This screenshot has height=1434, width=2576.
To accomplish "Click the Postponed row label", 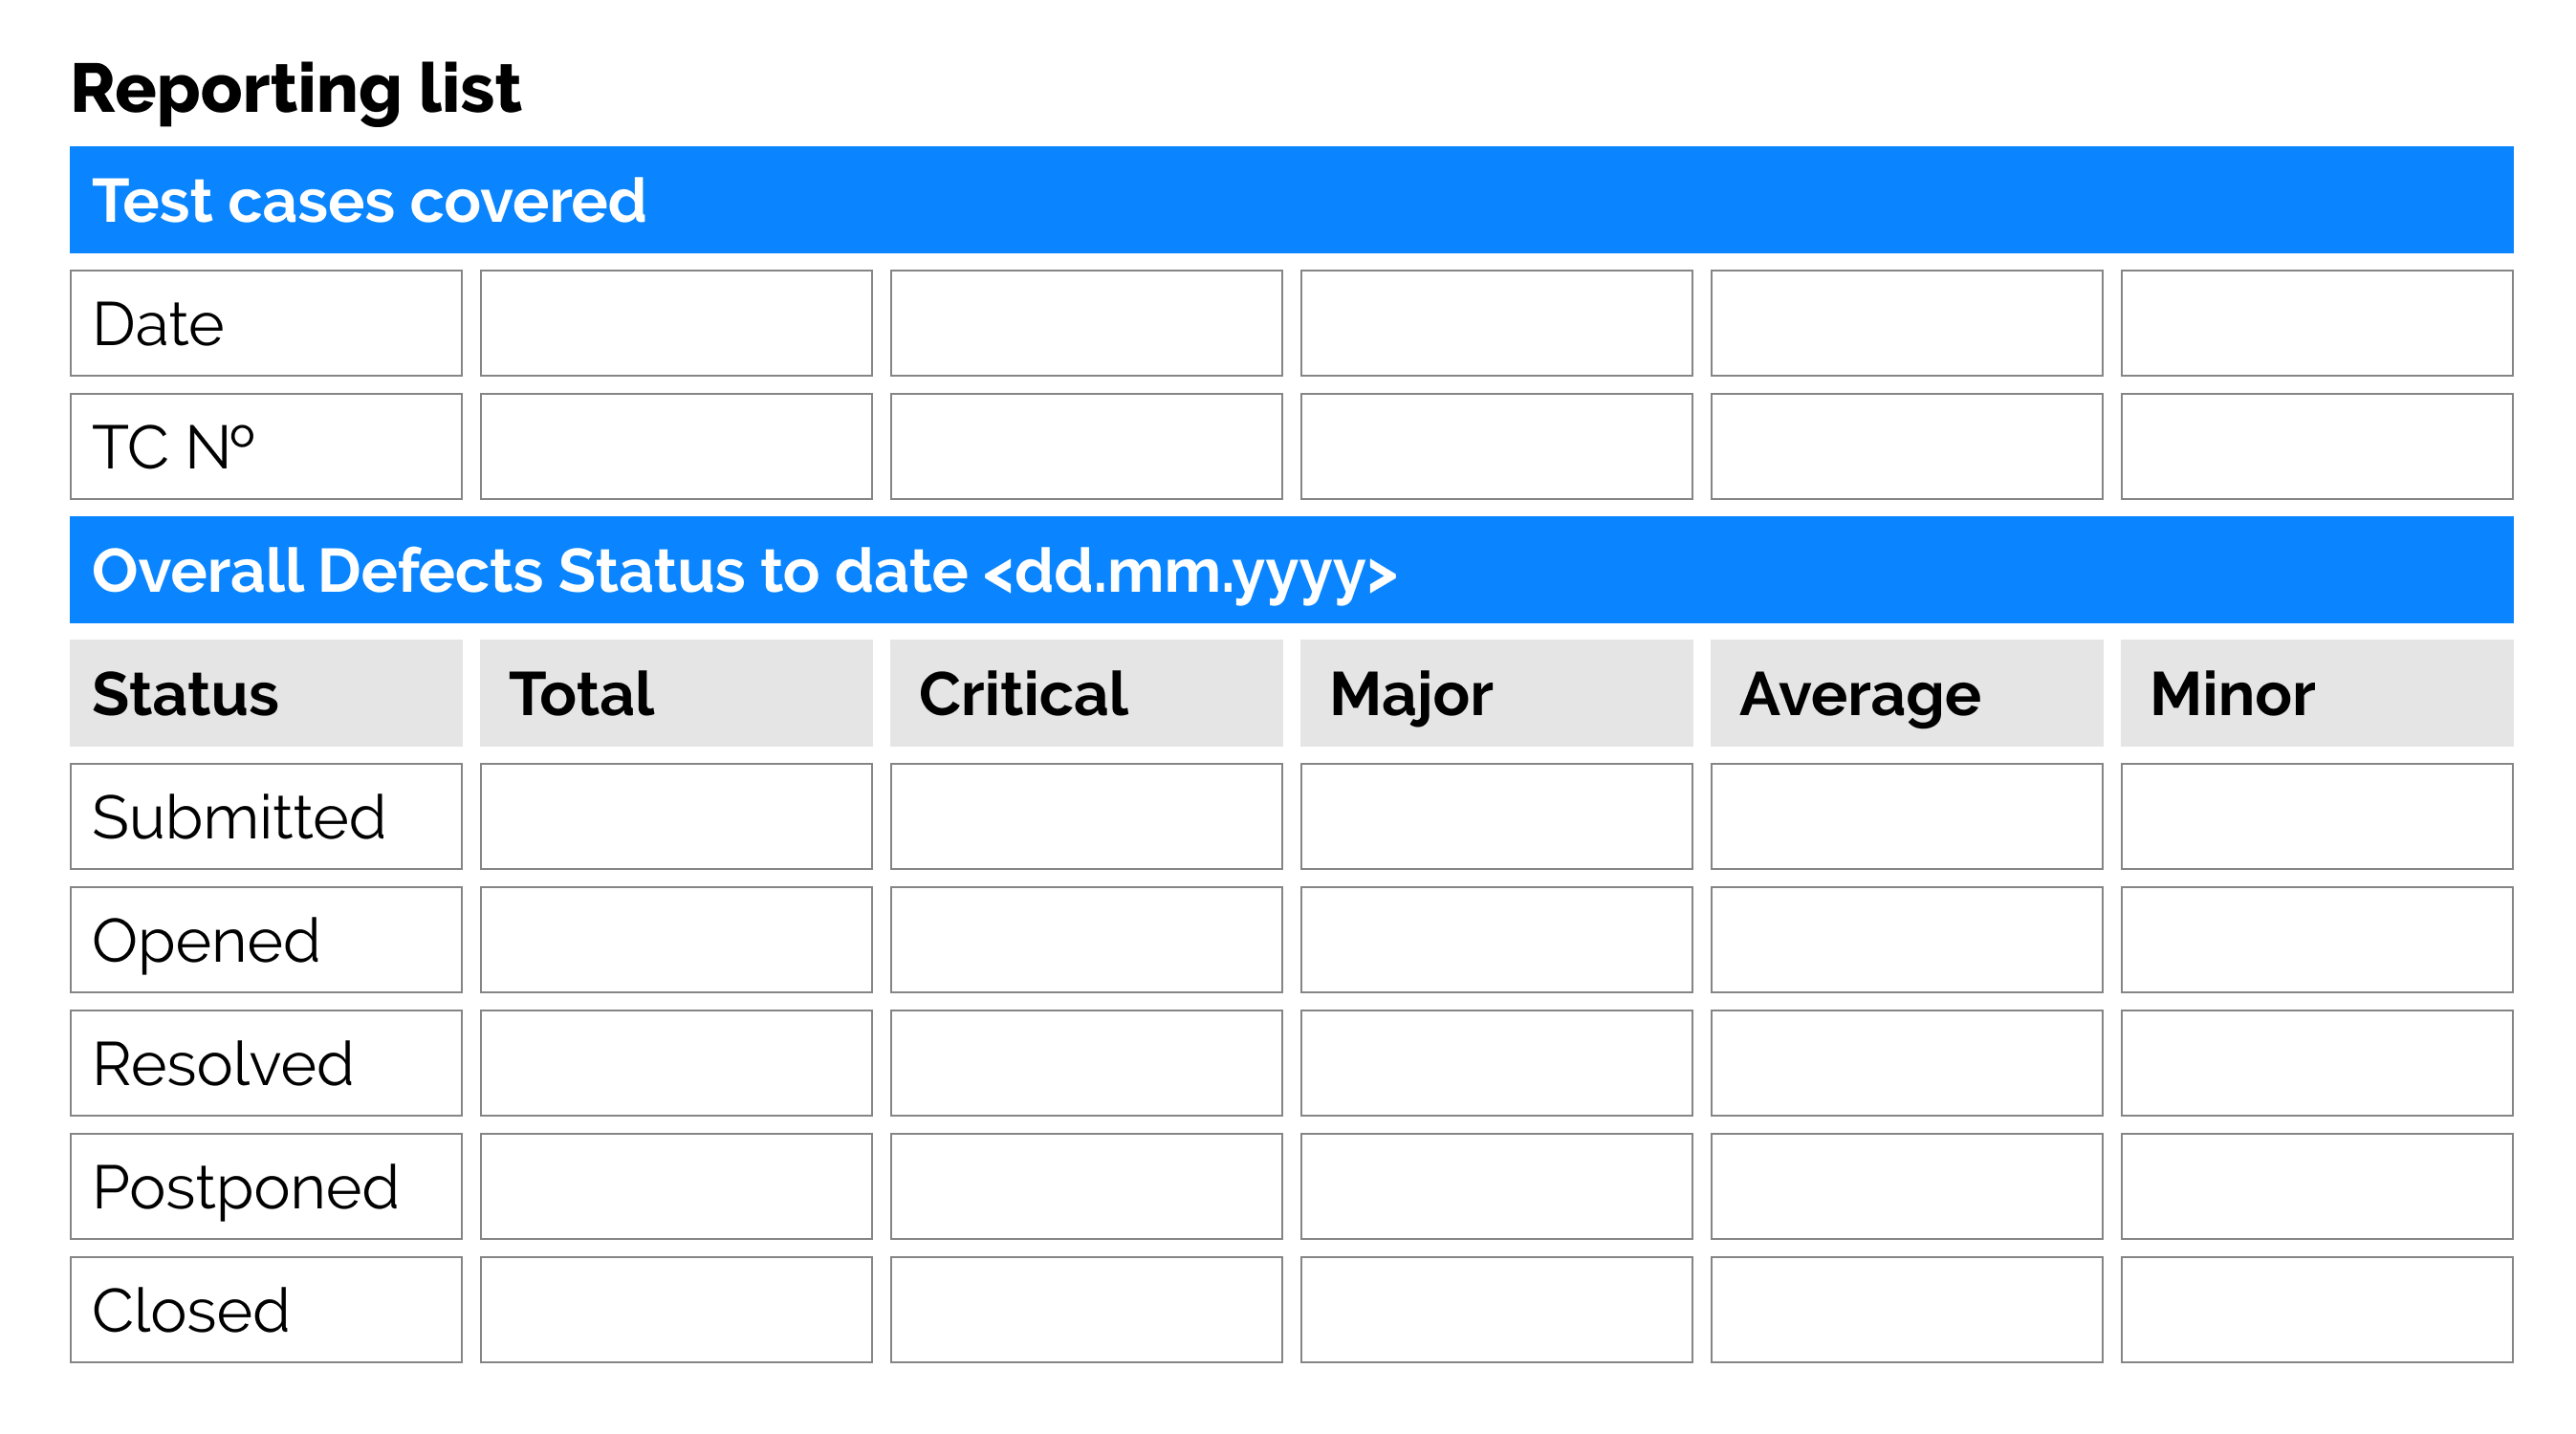I will pyautogui.click(x=266, y=1186).
